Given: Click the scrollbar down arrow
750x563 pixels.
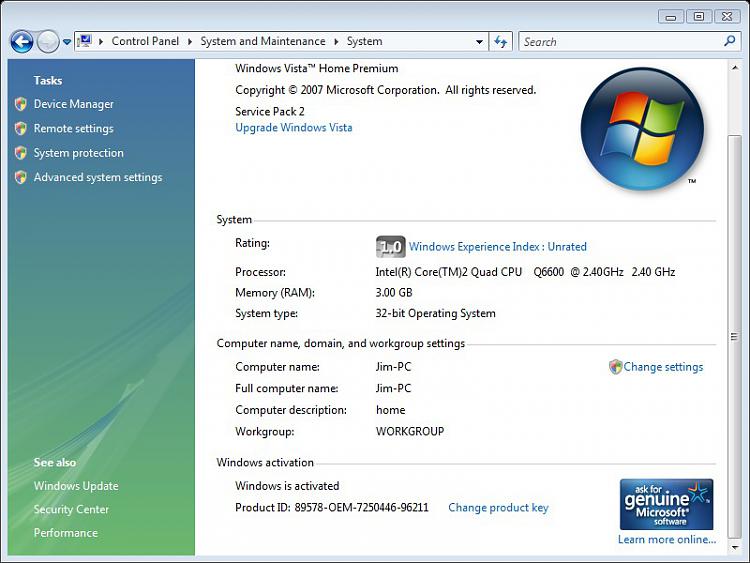Looking at the screenshot, I should [x=734, y=548].
